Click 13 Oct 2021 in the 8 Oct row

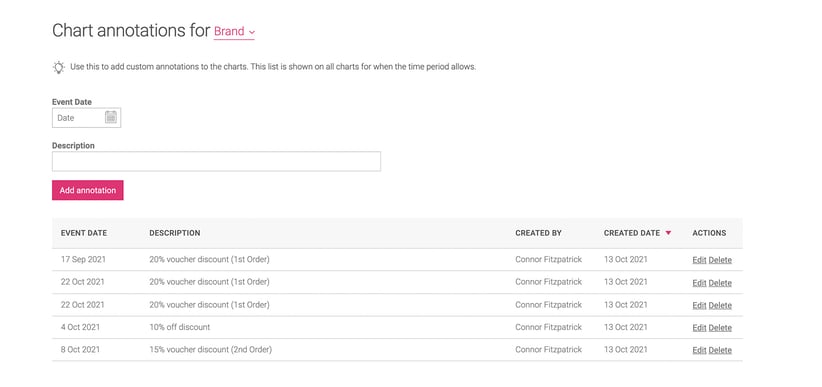[625, 349]
